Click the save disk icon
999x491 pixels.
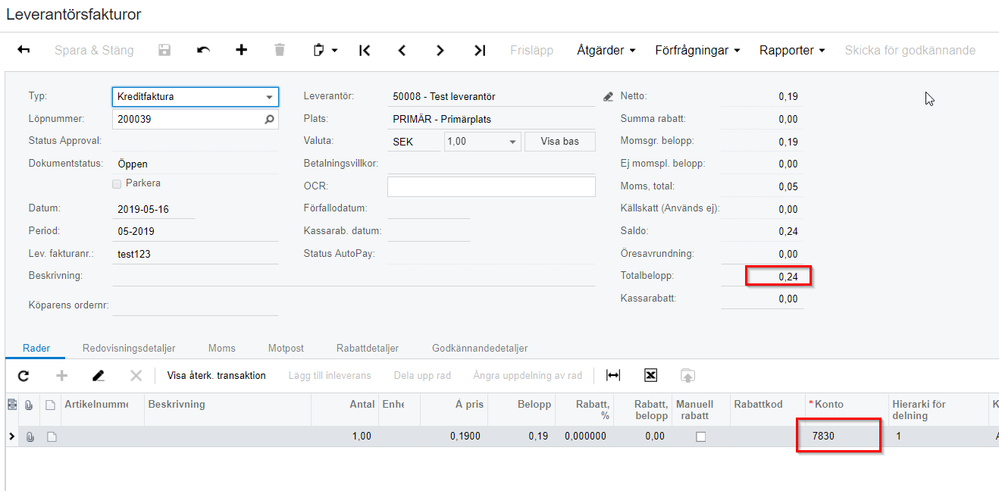[164, 50]
